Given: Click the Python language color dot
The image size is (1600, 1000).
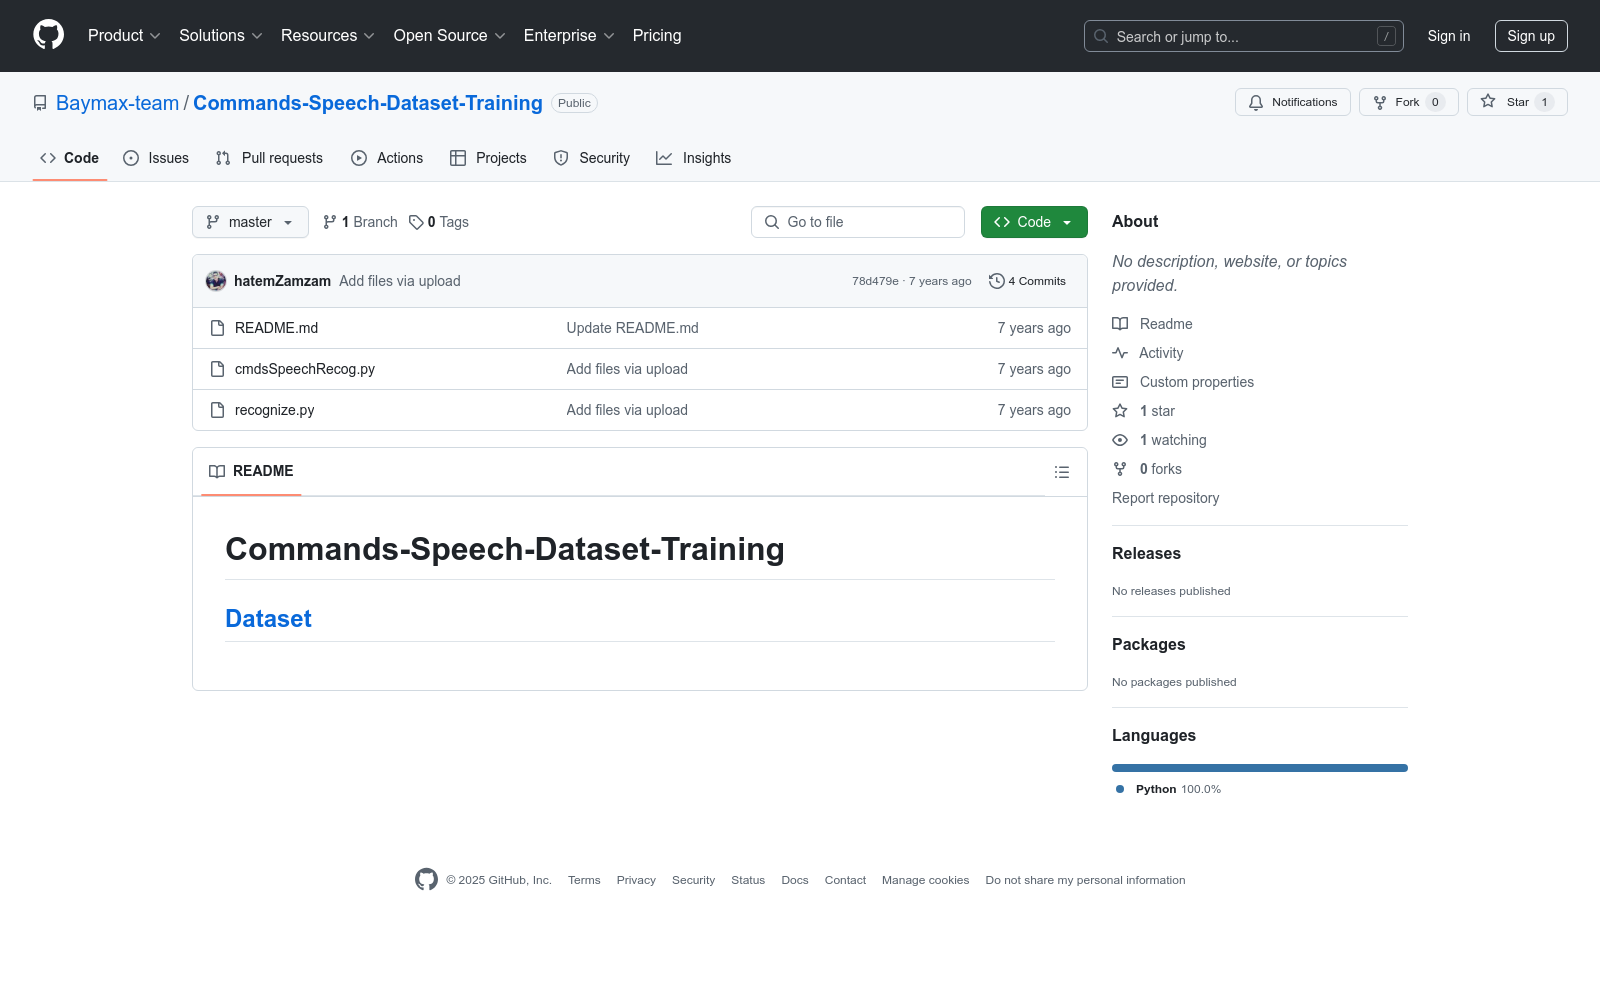Looking at the screenshot, I should click(x=1120, y=789).
